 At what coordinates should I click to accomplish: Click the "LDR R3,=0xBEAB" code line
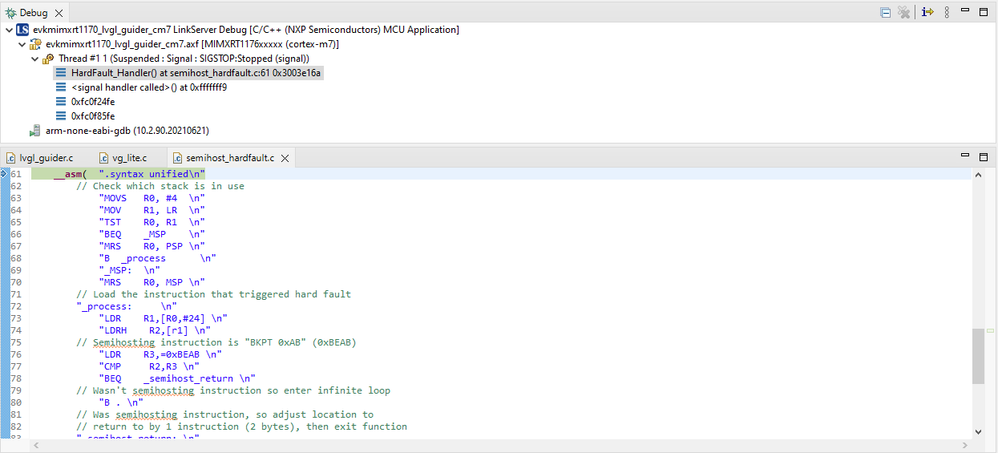point(160,354)
